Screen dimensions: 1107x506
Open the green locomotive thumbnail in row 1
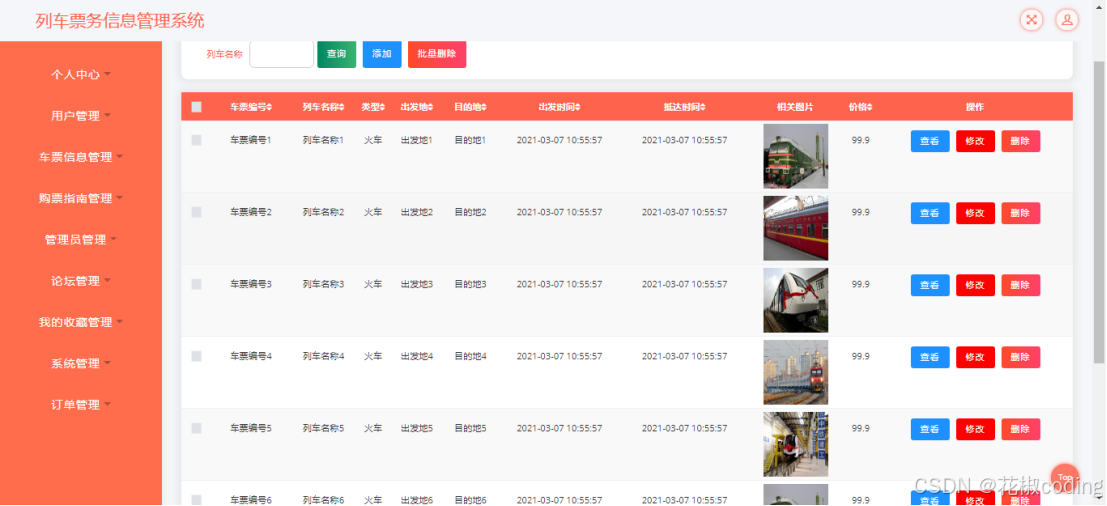[795, 156]
